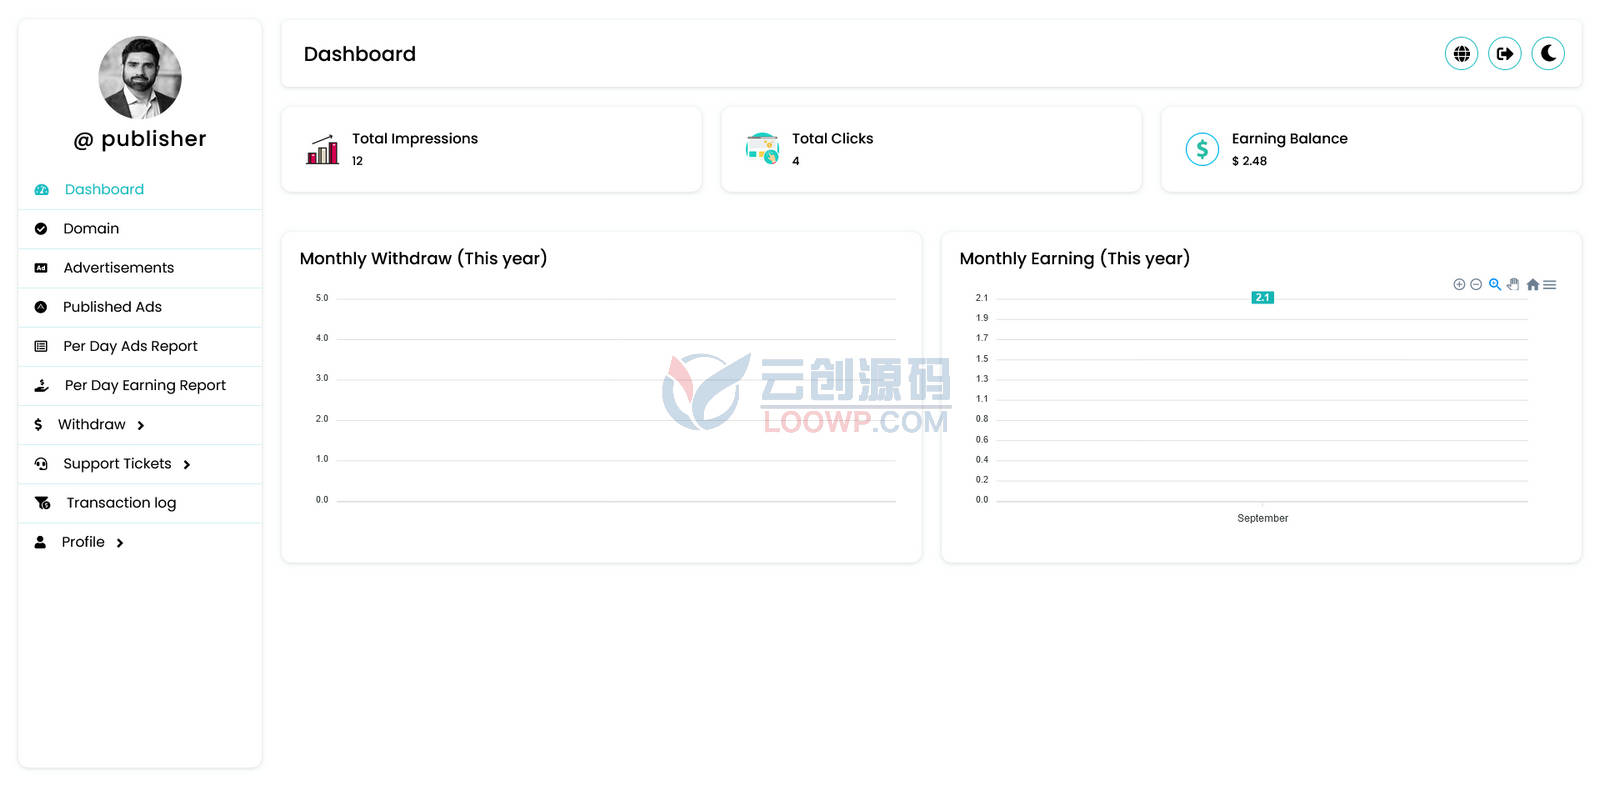Click the Earning Balance dollar icon
The width and height of the screenshot is (1600, 796).
tap(1202, 149)
